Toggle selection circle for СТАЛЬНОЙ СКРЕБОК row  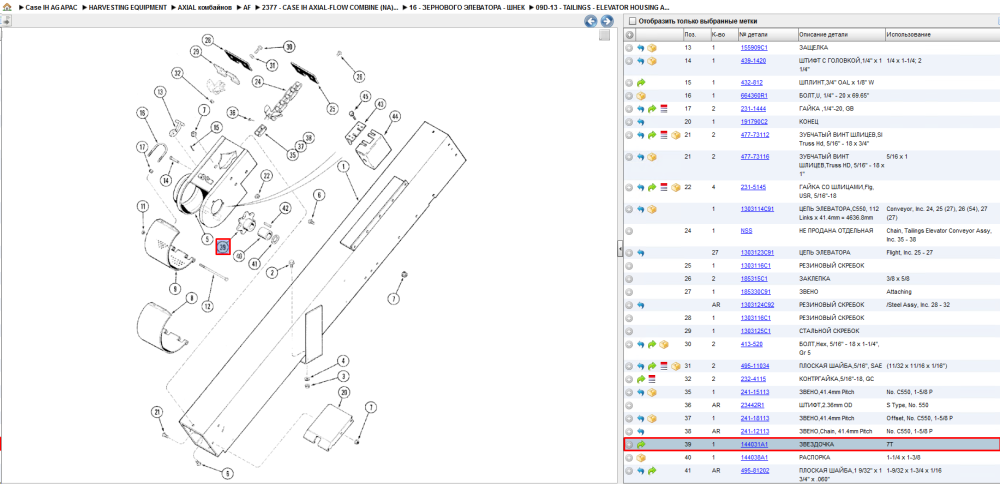(629, 331)
